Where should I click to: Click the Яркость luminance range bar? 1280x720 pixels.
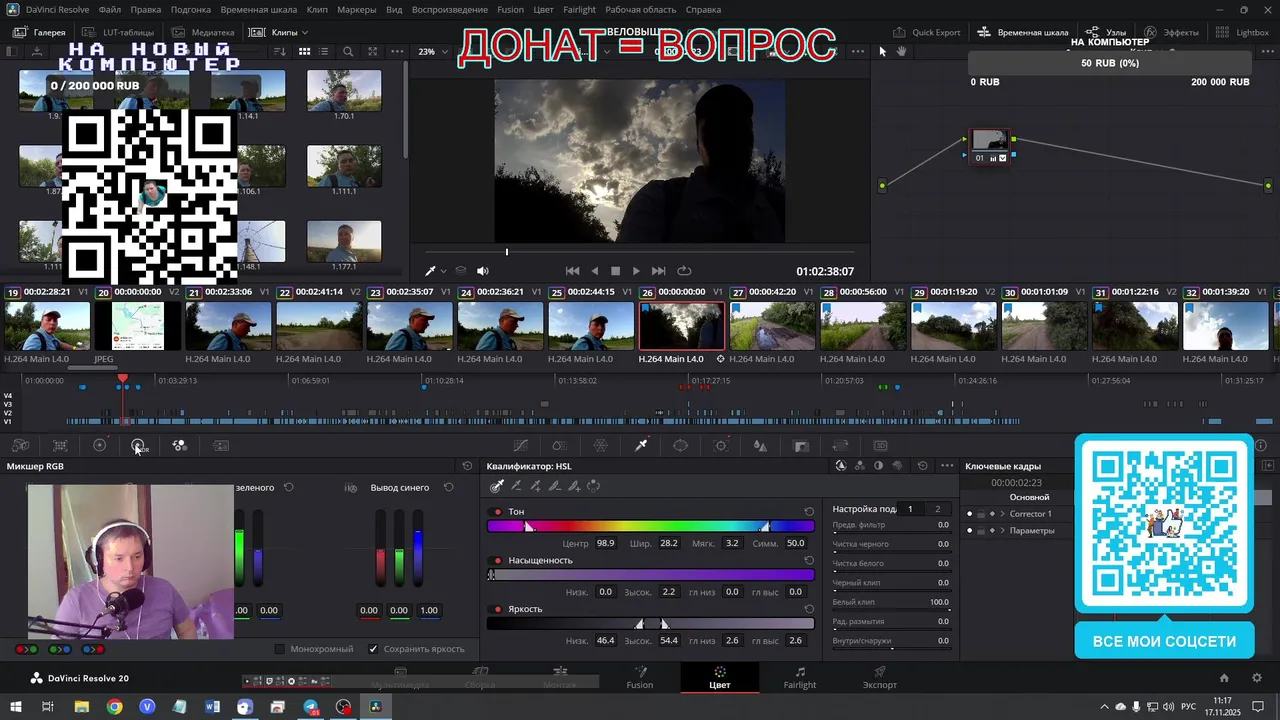[650, 624]
